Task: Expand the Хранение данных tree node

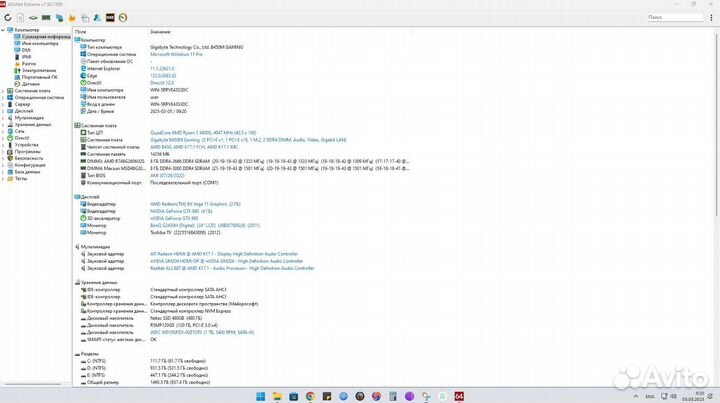Action: [x=3, y=124]
